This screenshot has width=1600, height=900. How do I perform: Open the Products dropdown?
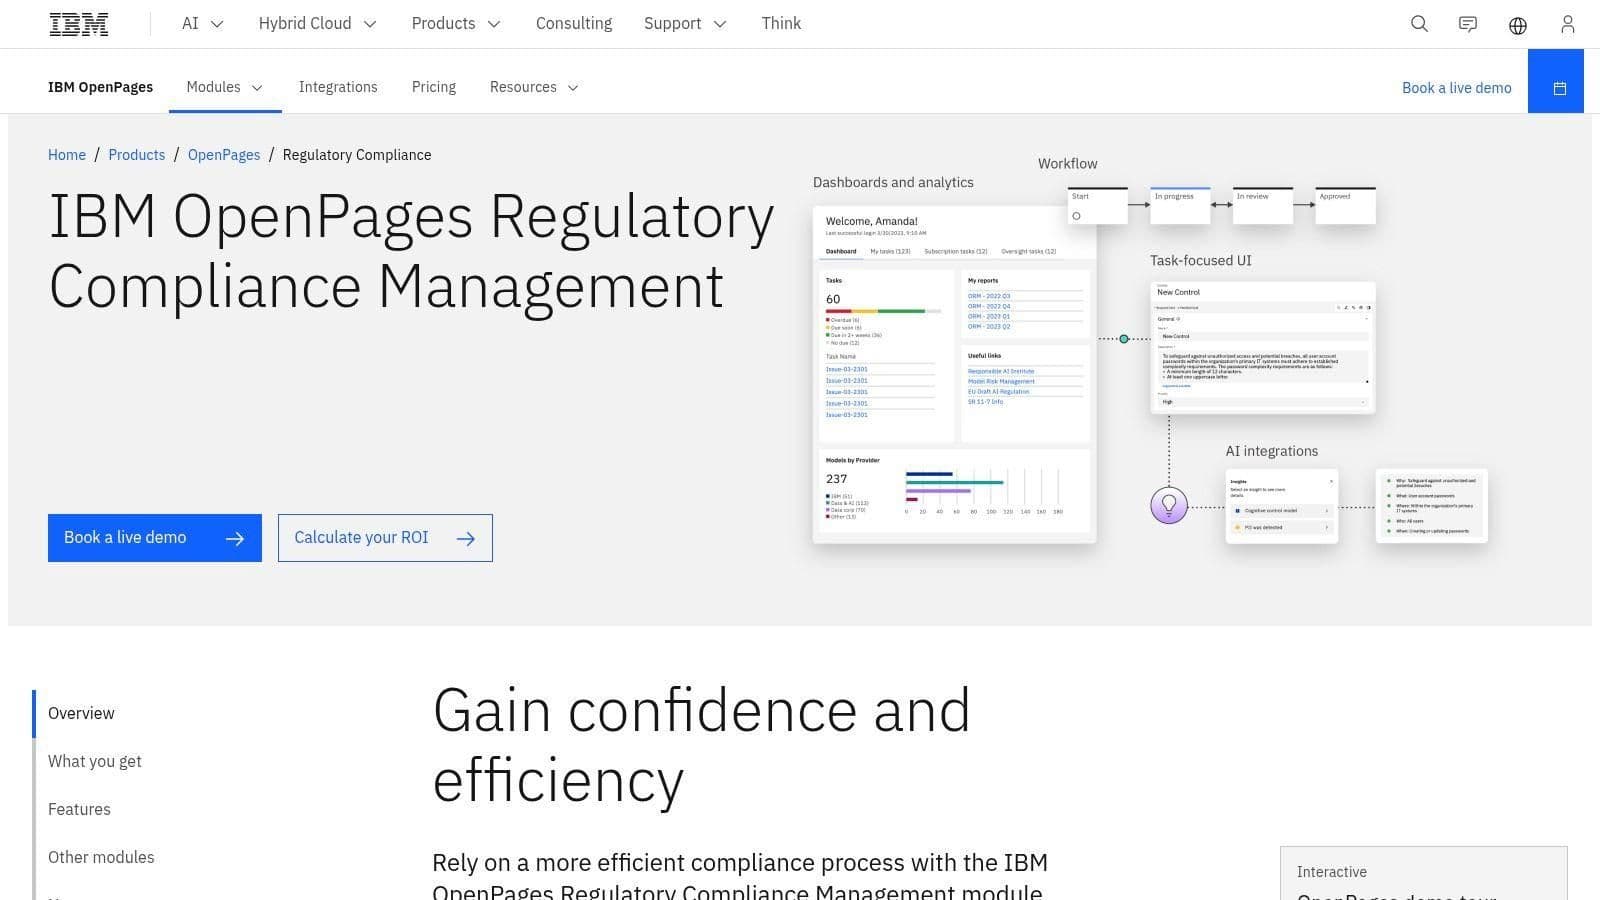pos(455,23)
